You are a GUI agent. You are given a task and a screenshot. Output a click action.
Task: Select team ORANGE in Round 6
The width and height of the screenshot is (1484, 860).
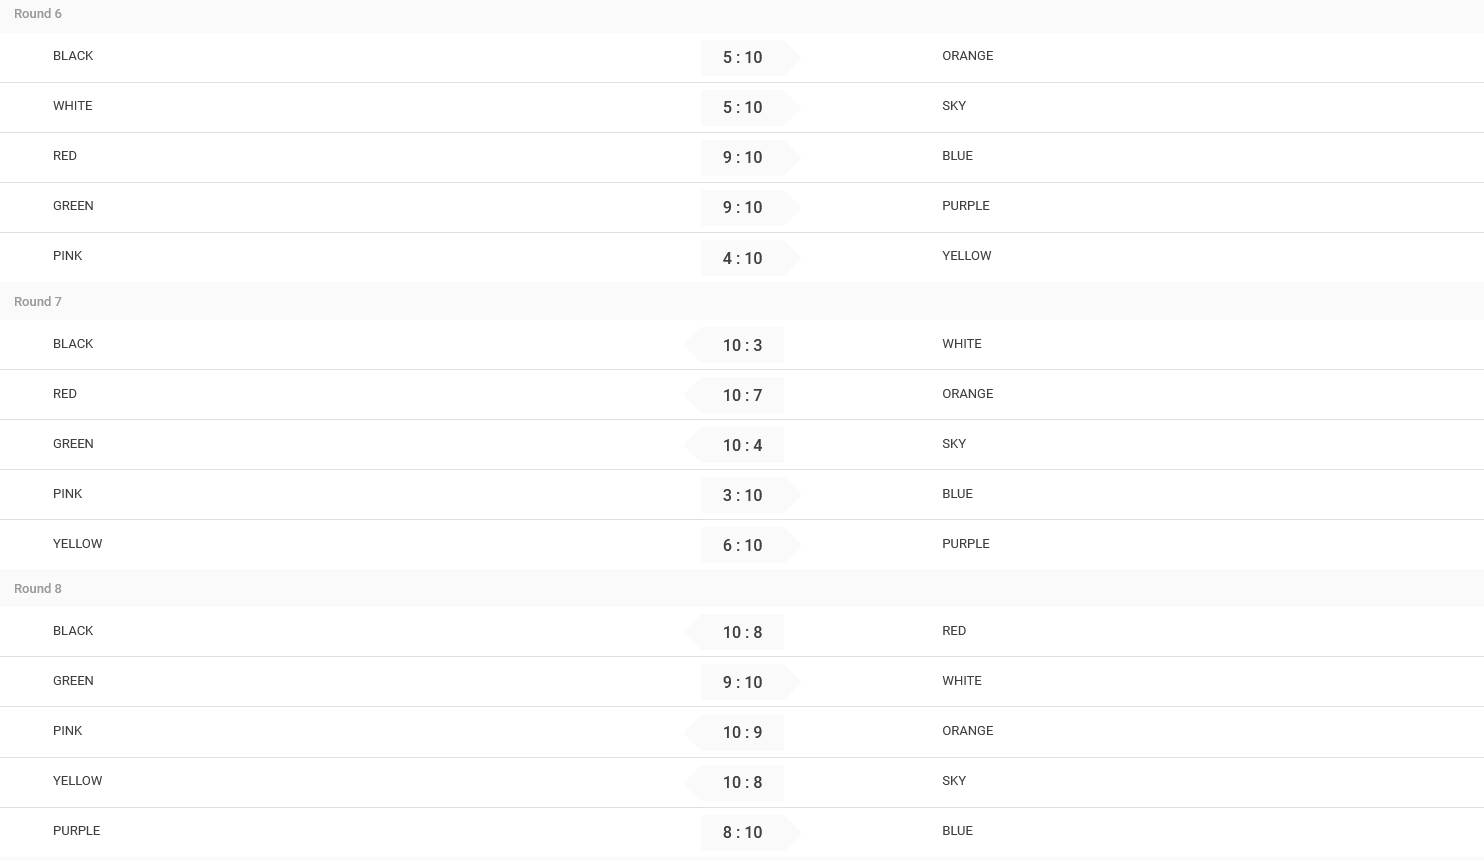(967, 56)
